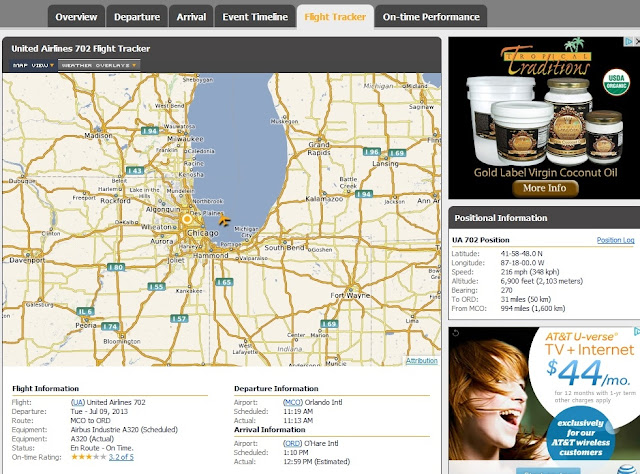Open the map Attribution link
This screenshot has height=474, width=640.
422,361
